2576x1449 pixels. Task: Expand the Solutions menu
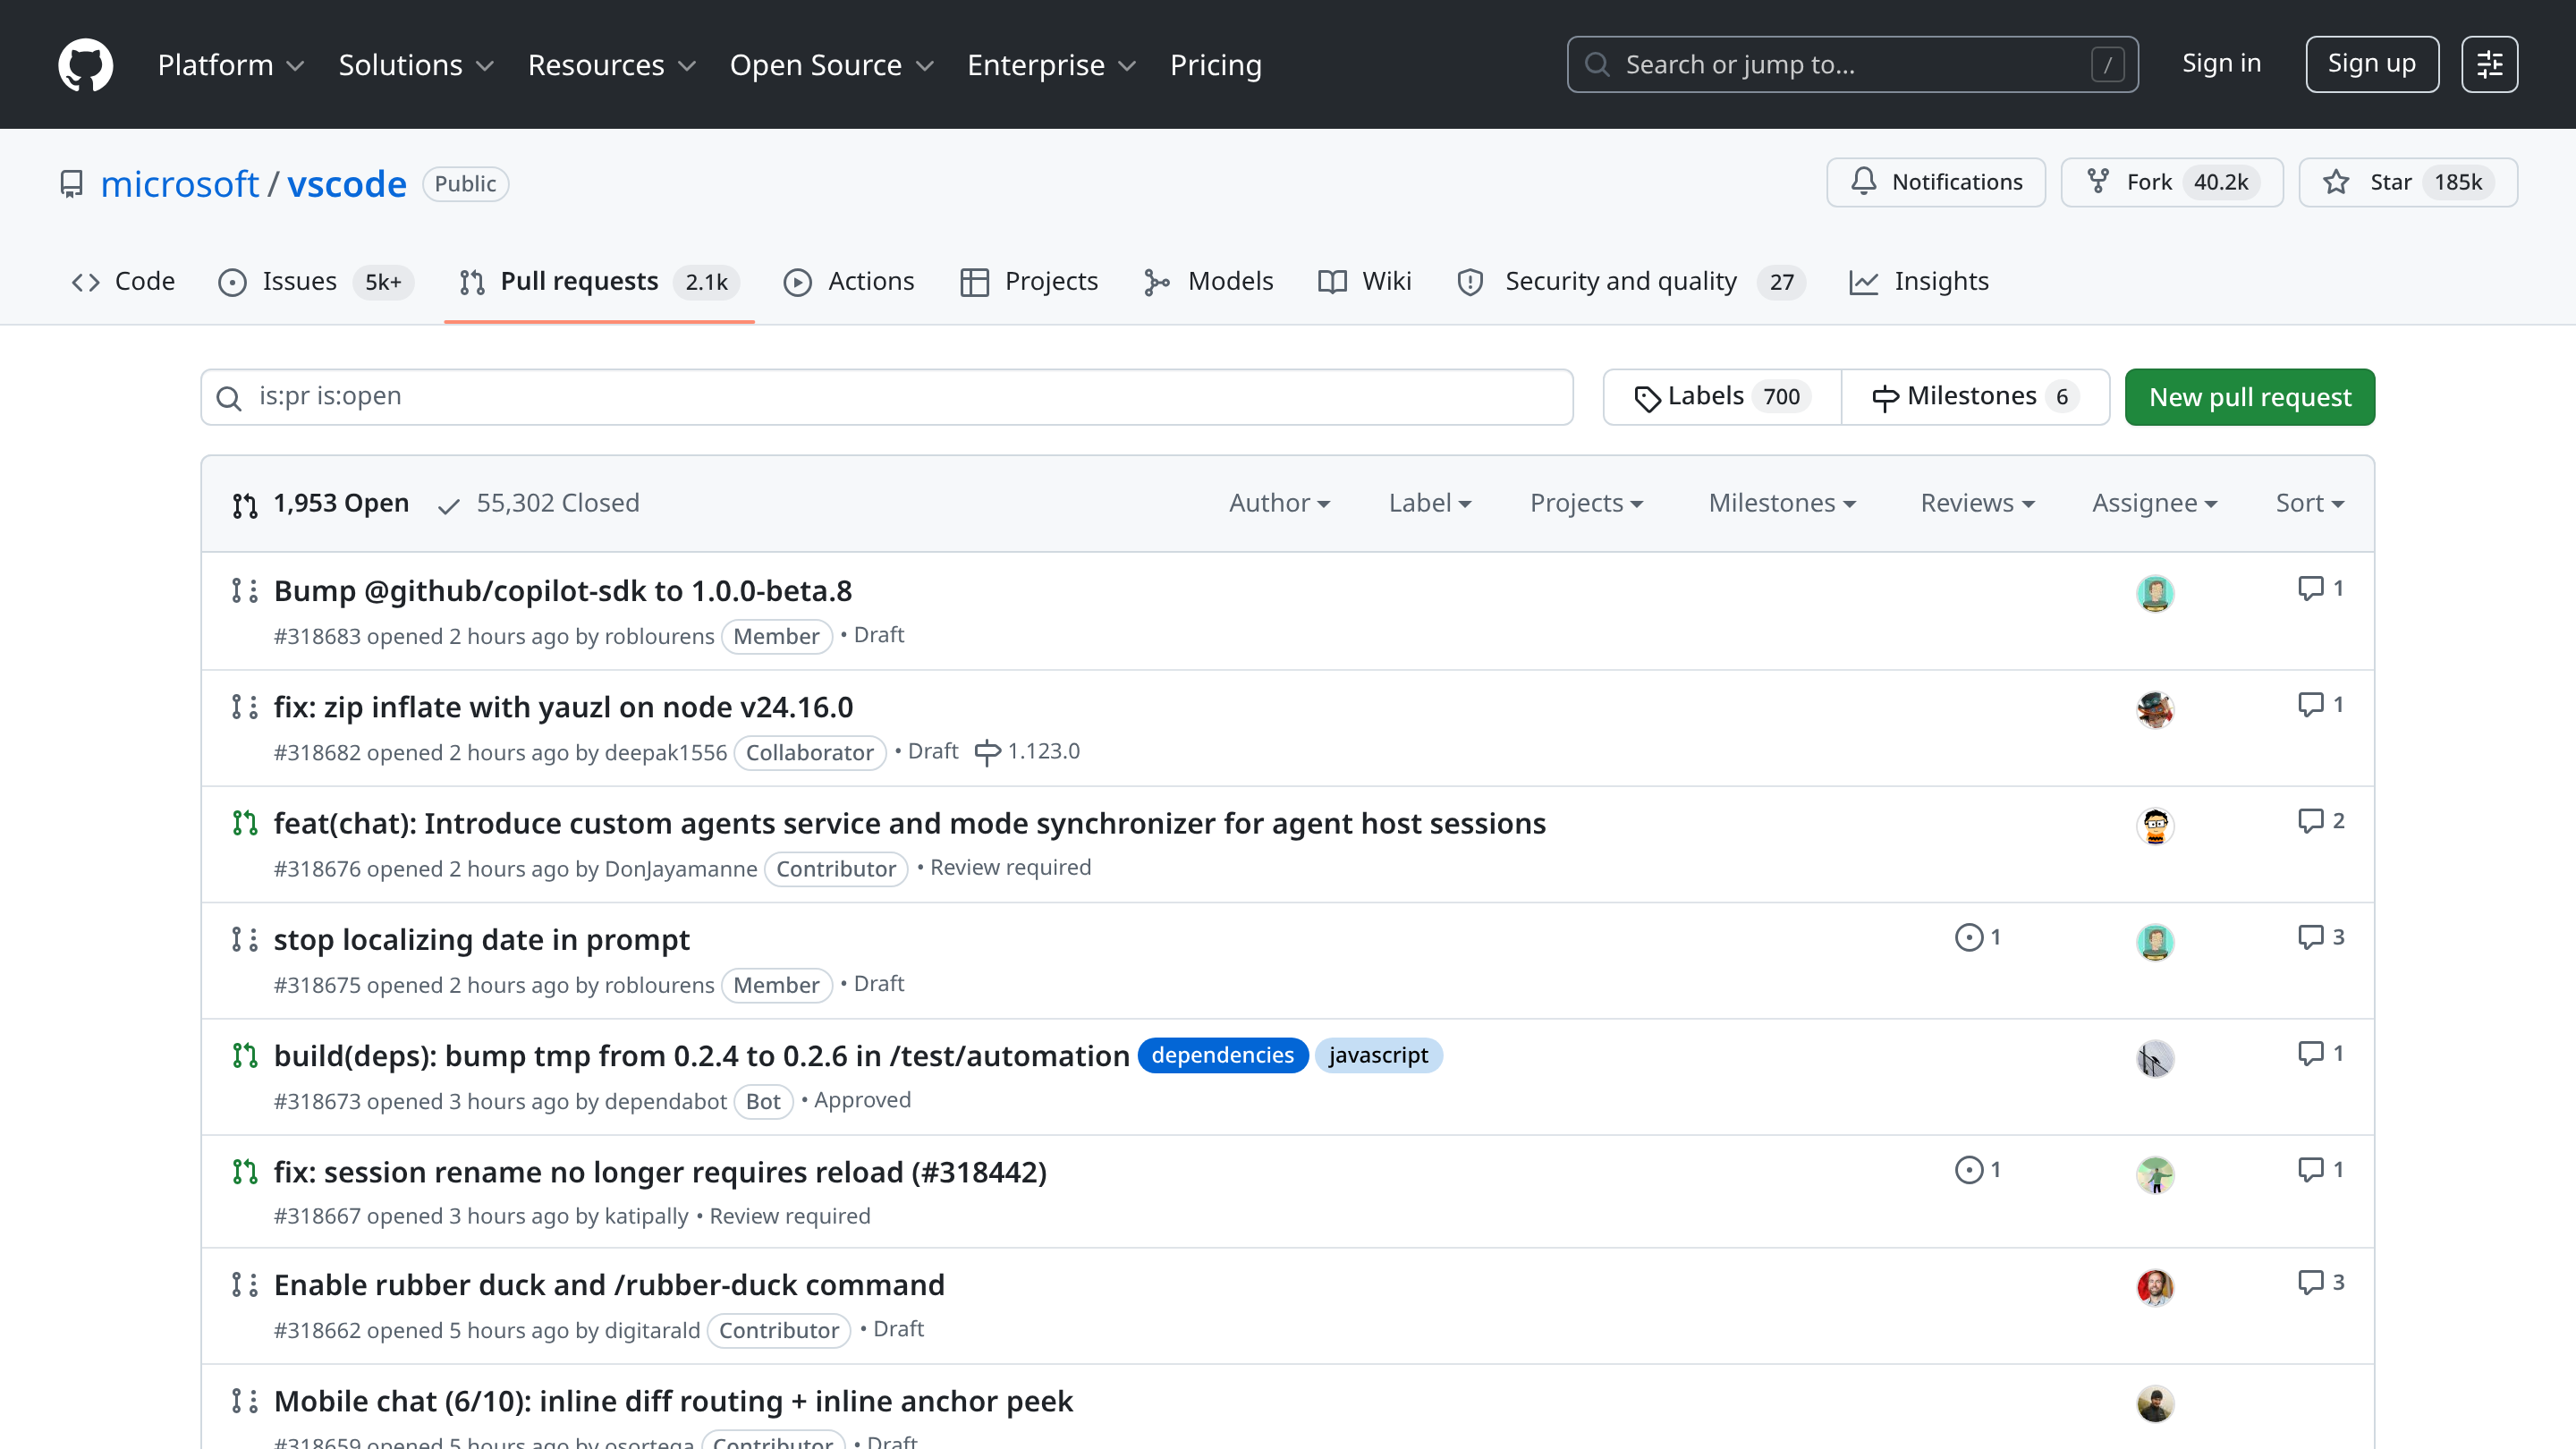point(416,65)
